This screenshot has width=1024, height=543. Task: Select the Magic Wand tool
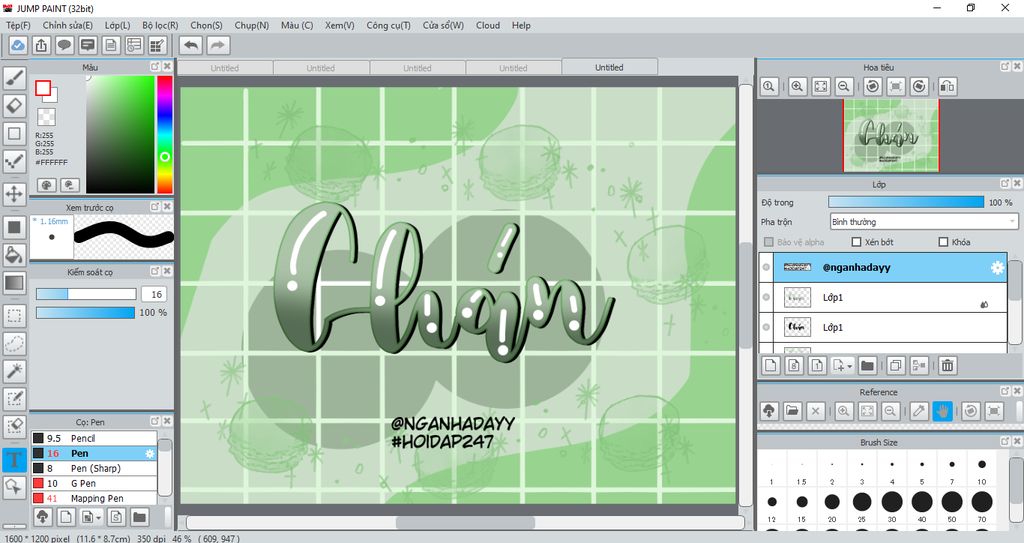[x=14, y=371]
